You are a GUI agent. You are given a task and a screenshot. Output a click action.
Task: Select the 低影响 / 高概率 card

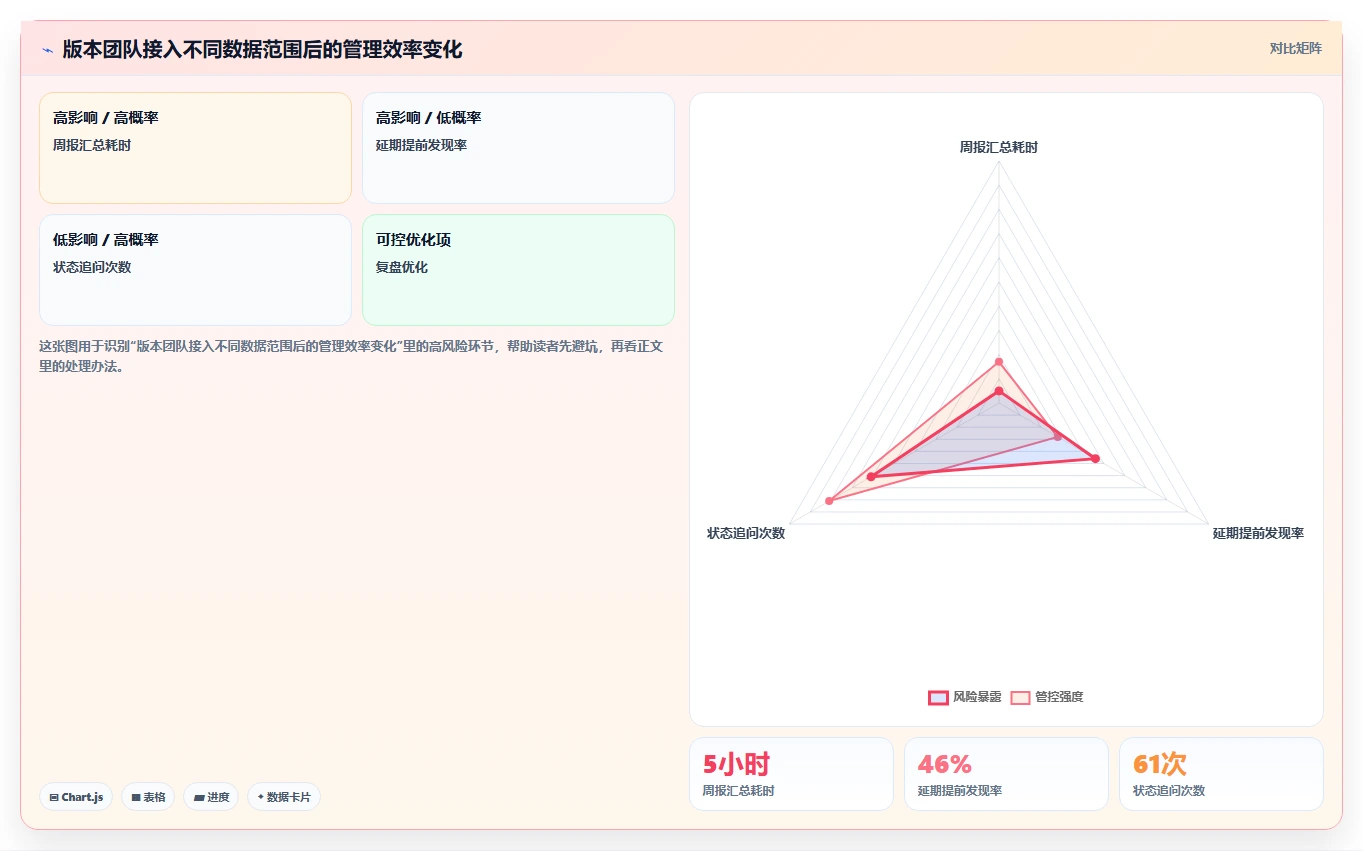click(x=195, y=270)
